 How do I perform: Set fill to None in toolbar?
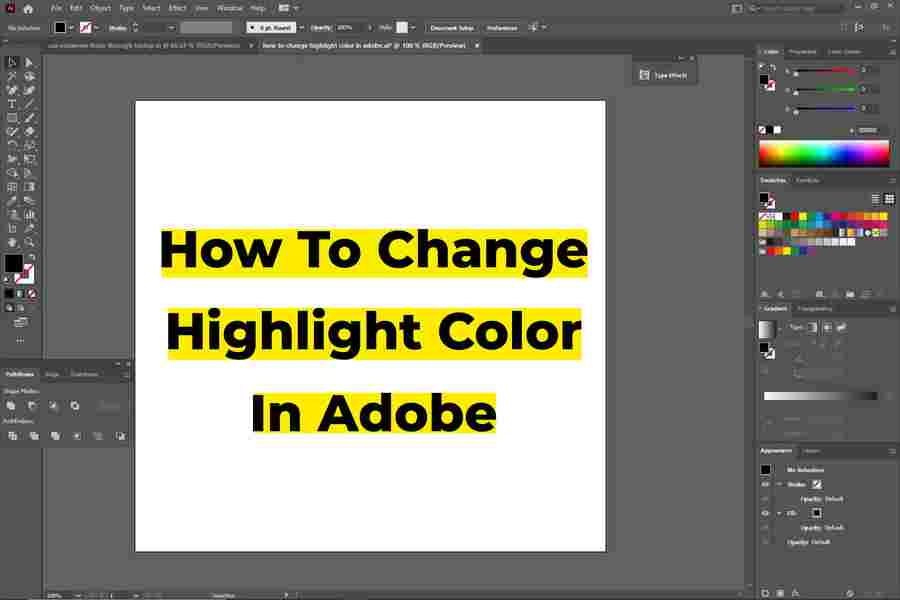(32, 294)
